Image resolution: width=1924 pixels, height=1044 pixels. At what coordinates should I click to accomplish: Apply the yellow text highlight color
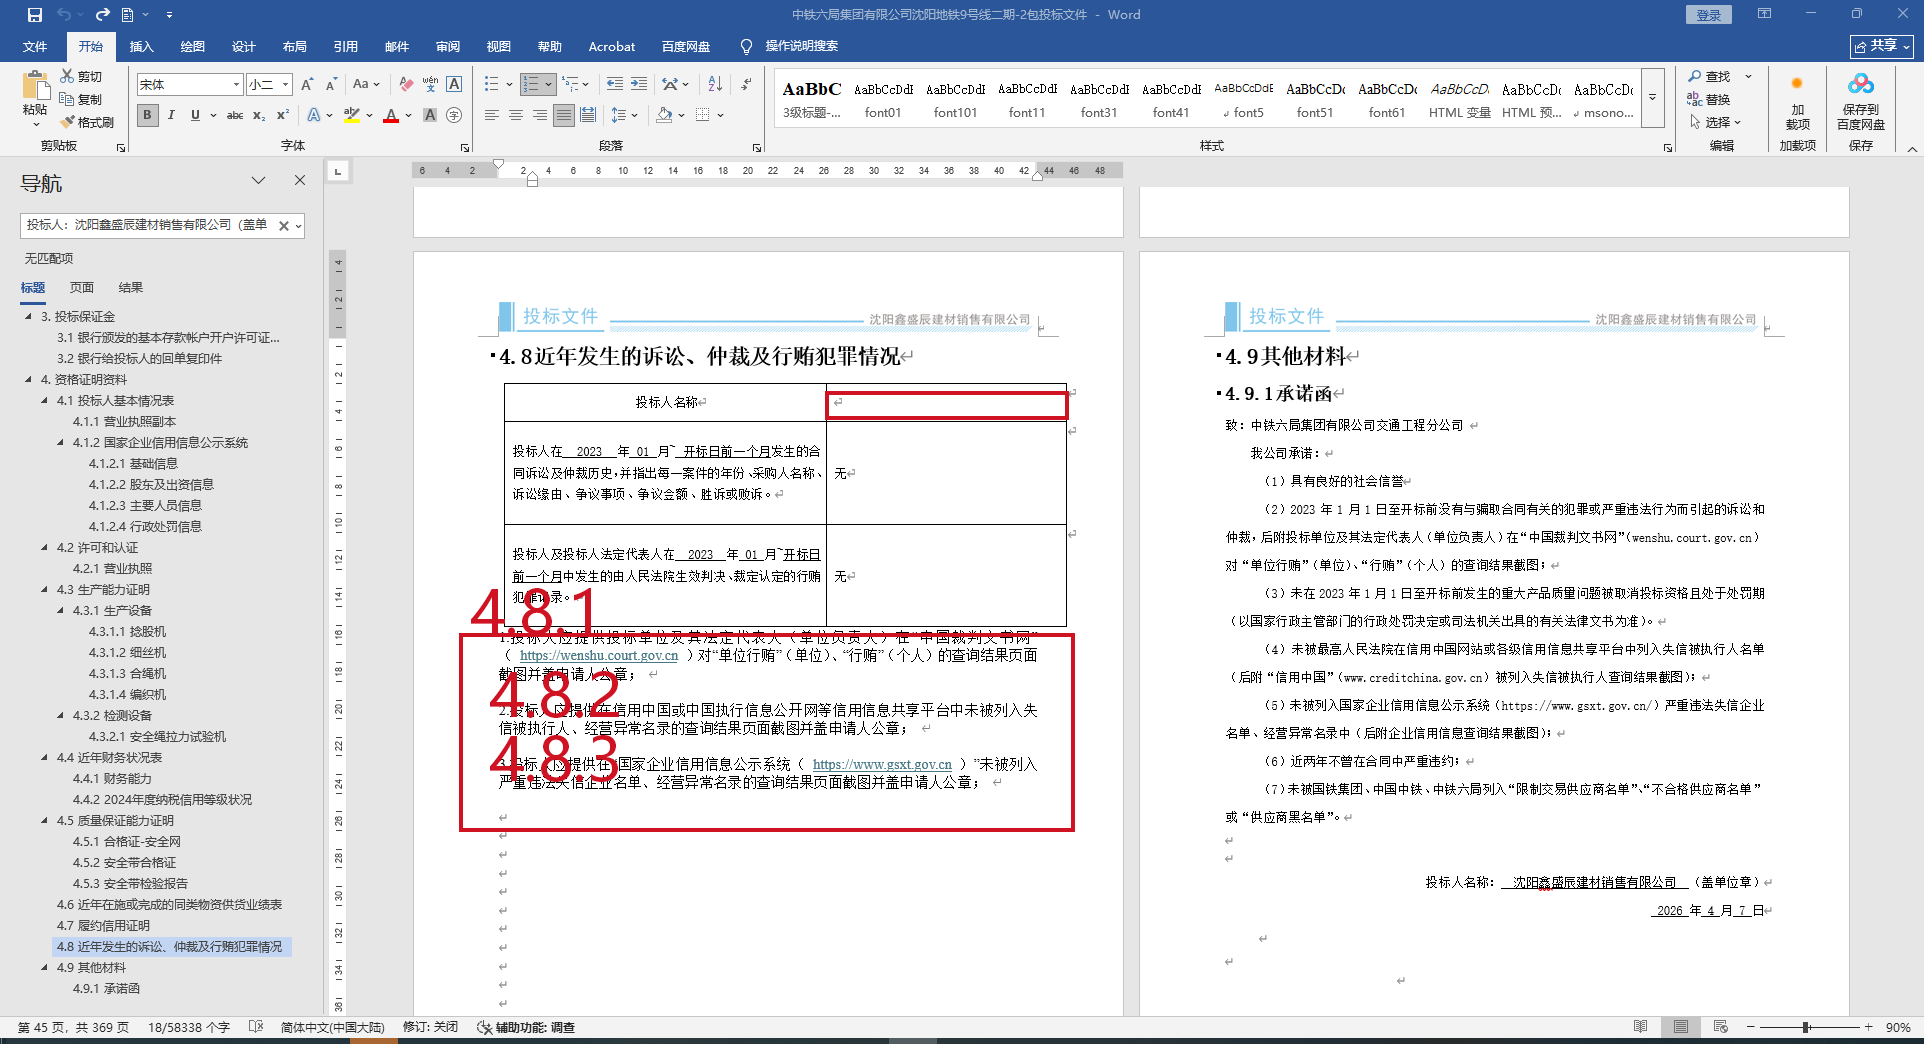tap(351, 115)
